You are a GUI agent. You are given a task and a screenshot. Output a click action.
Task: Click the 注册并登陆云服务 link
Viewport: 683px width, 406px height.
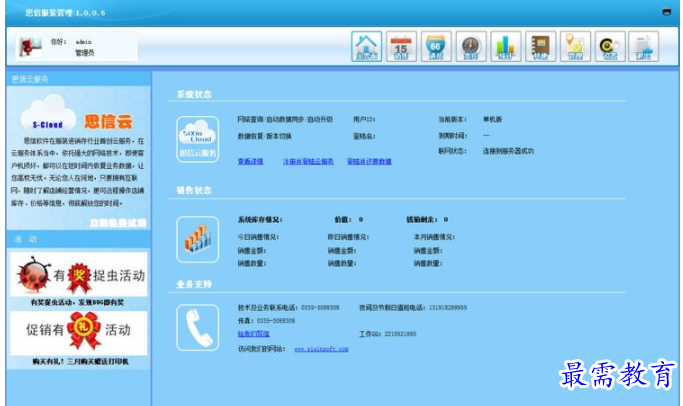311,160
